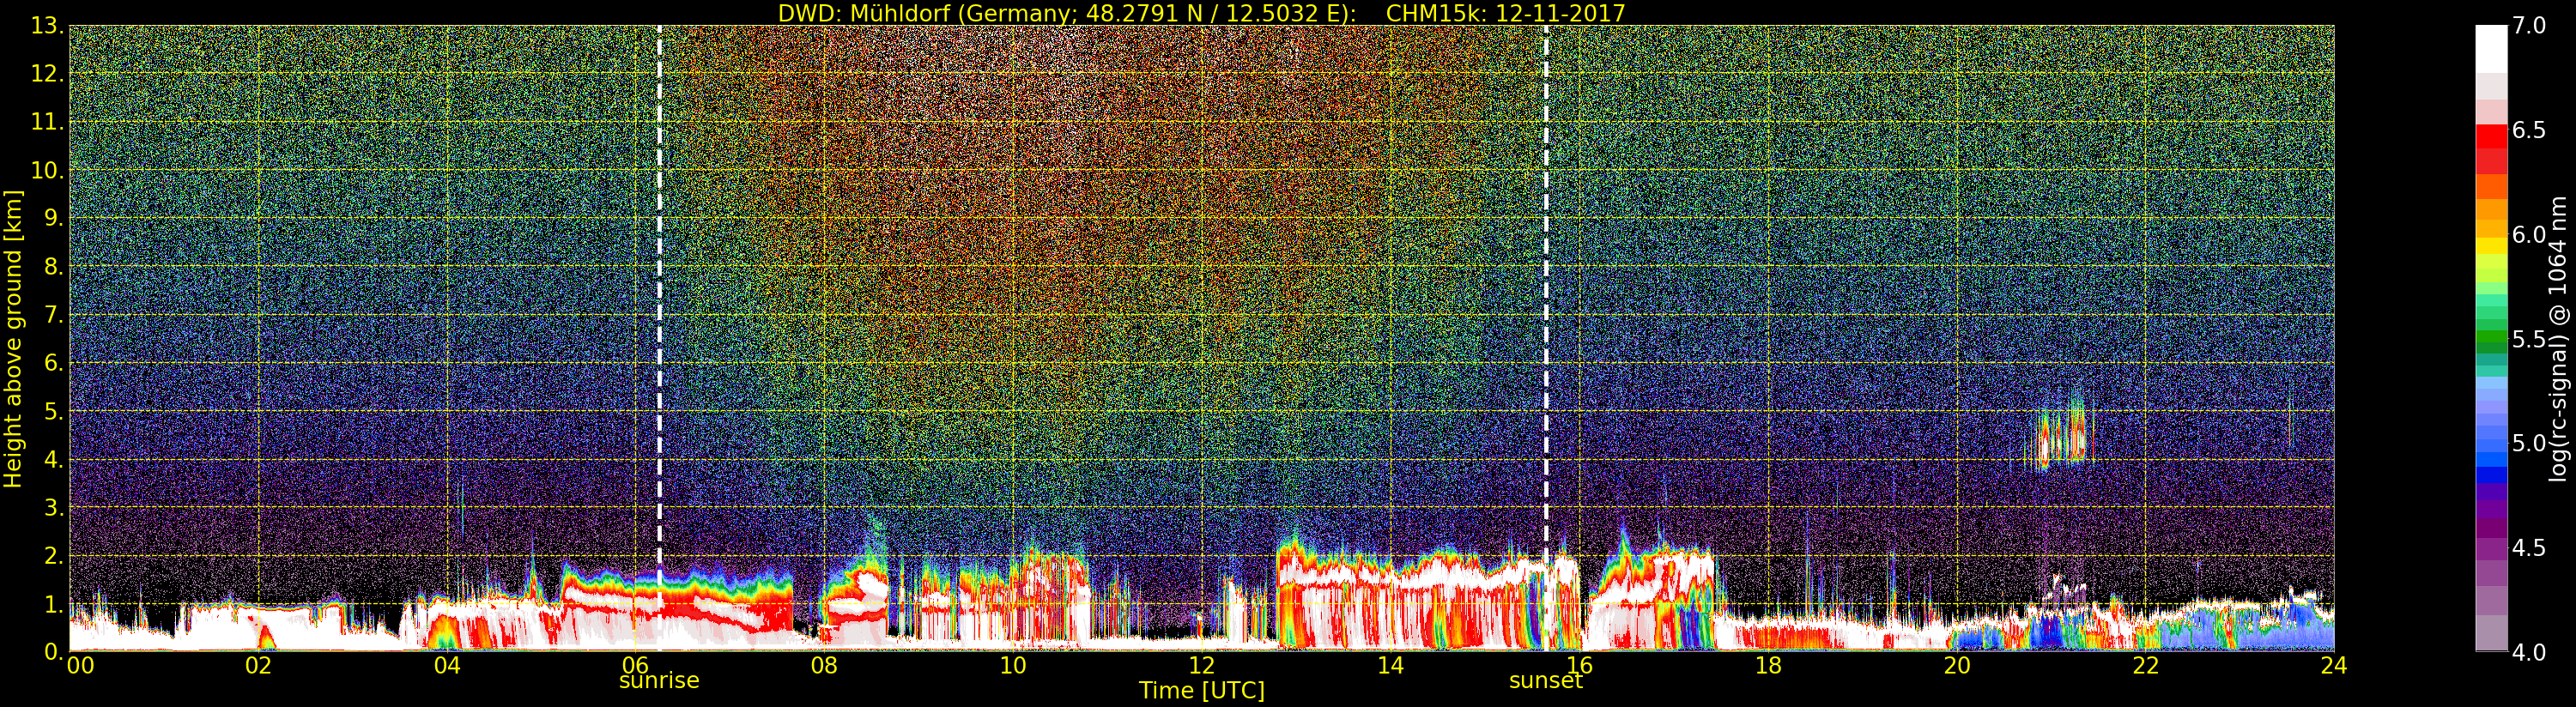Click the time tick label '24'
Viewport: 2576px width, 707px height.
click(2333, 665)
